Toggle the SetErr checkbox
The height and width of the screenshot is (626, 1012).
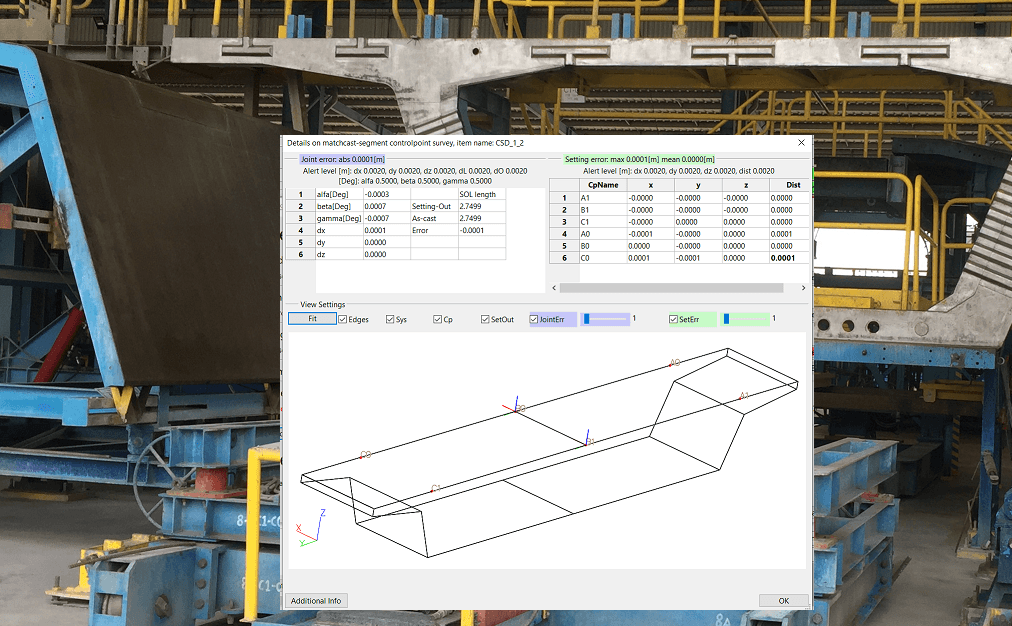674,320
